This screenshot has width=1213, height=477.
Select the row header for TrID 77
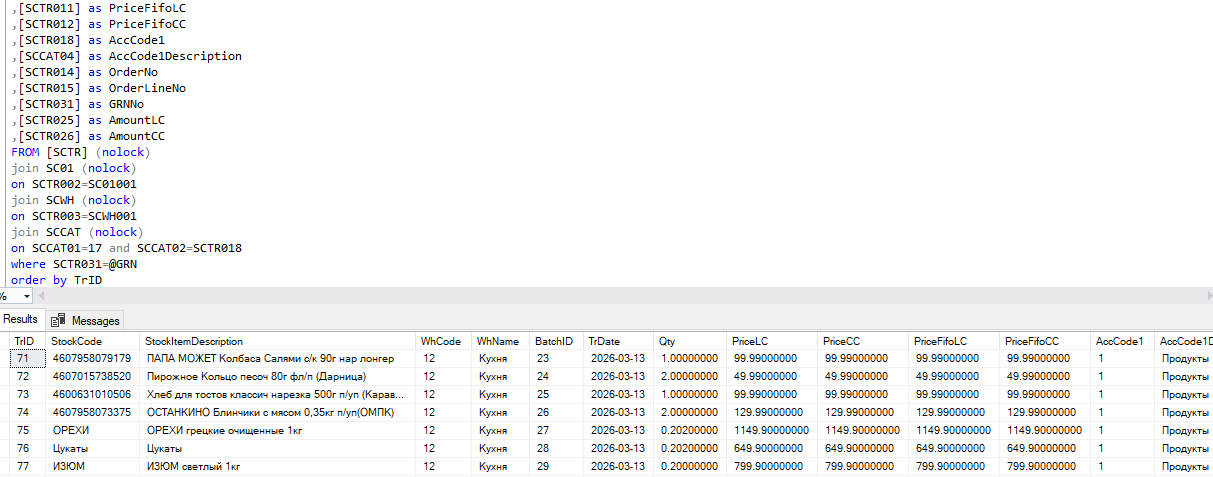click(5, 466)
